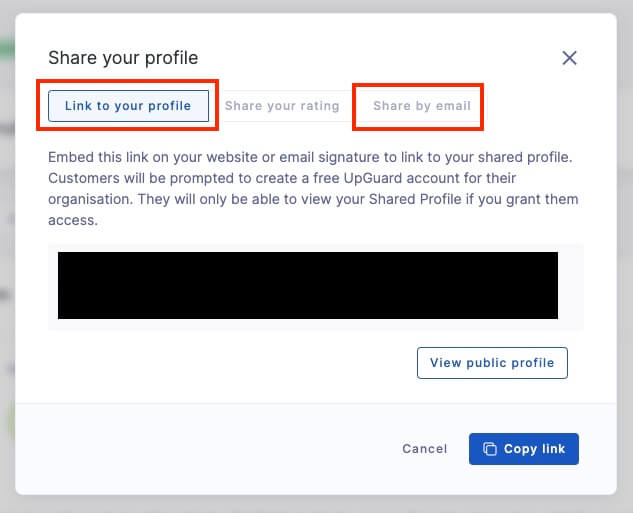633x513 pixels.
Task: Click the View public profile button
Action: tap(492, 363)
